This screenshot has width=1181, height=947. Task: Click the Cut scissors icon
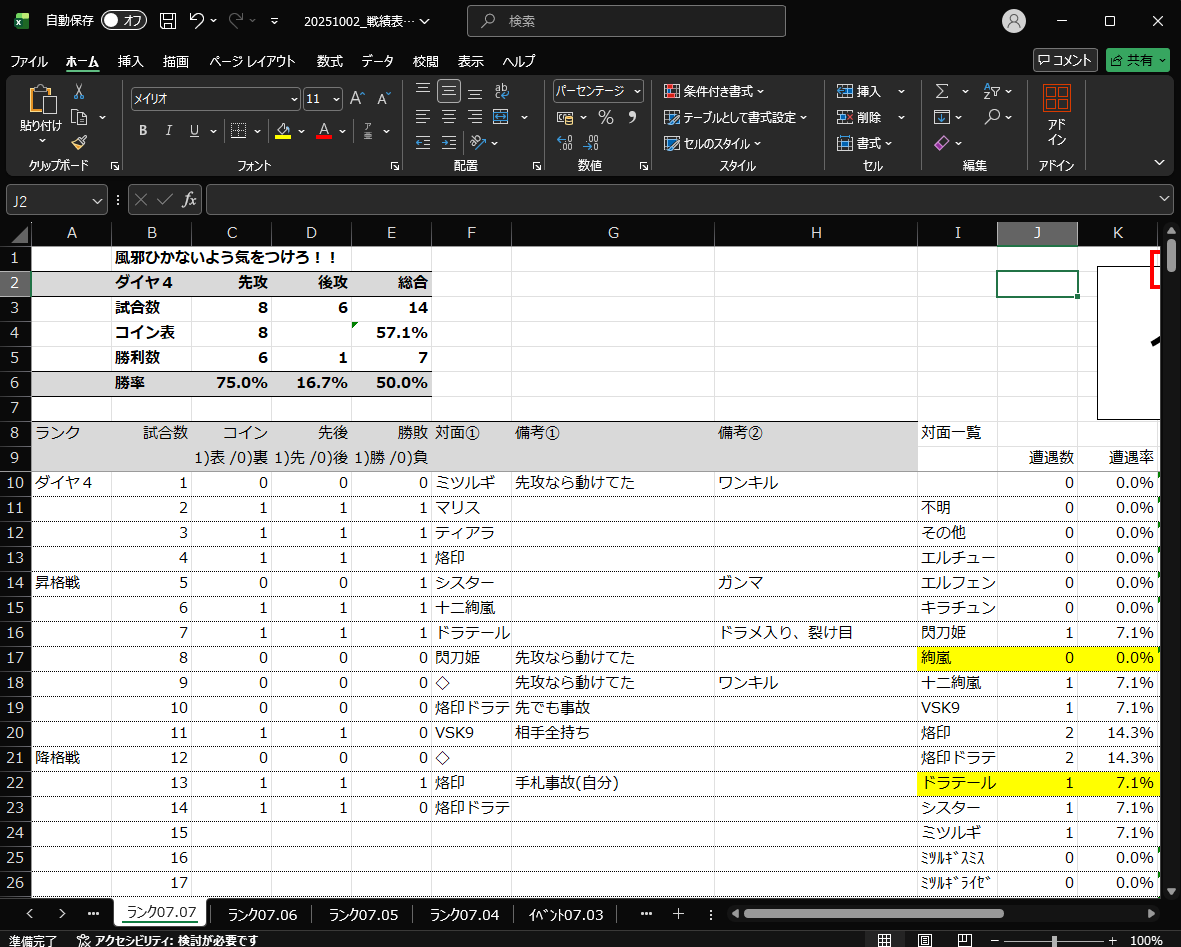[78, 92]
